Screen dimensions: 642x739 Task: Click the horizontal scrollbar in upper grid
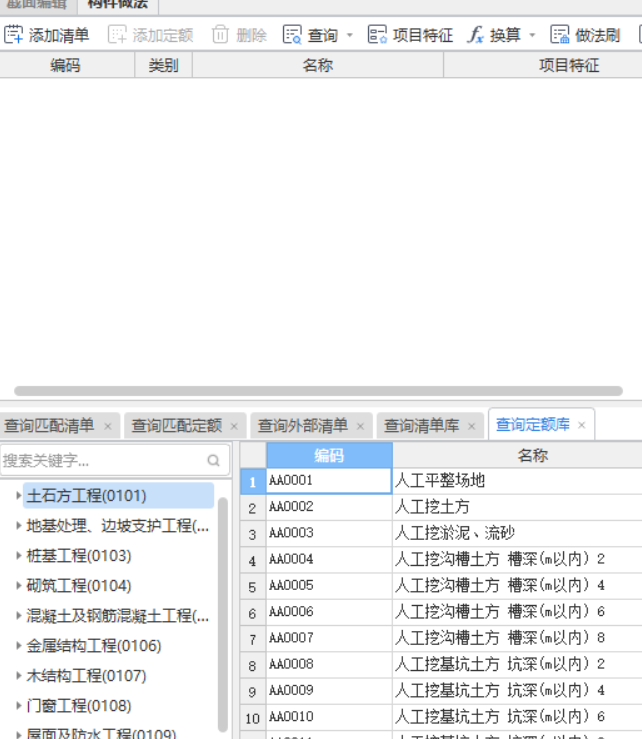click(x=318, y=391)
